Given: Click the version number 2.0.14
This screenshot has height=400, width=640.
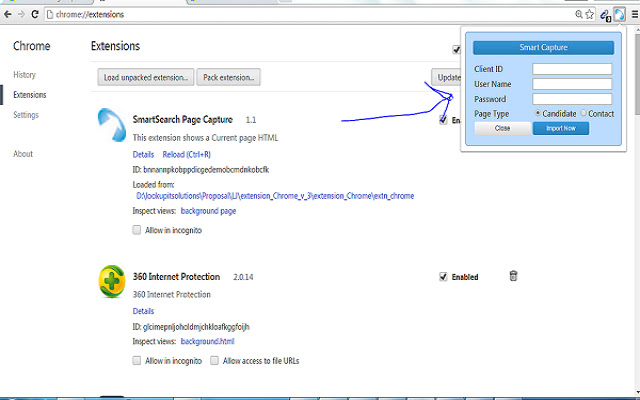Looking at the screenshot, I should (x=243, y=277).
